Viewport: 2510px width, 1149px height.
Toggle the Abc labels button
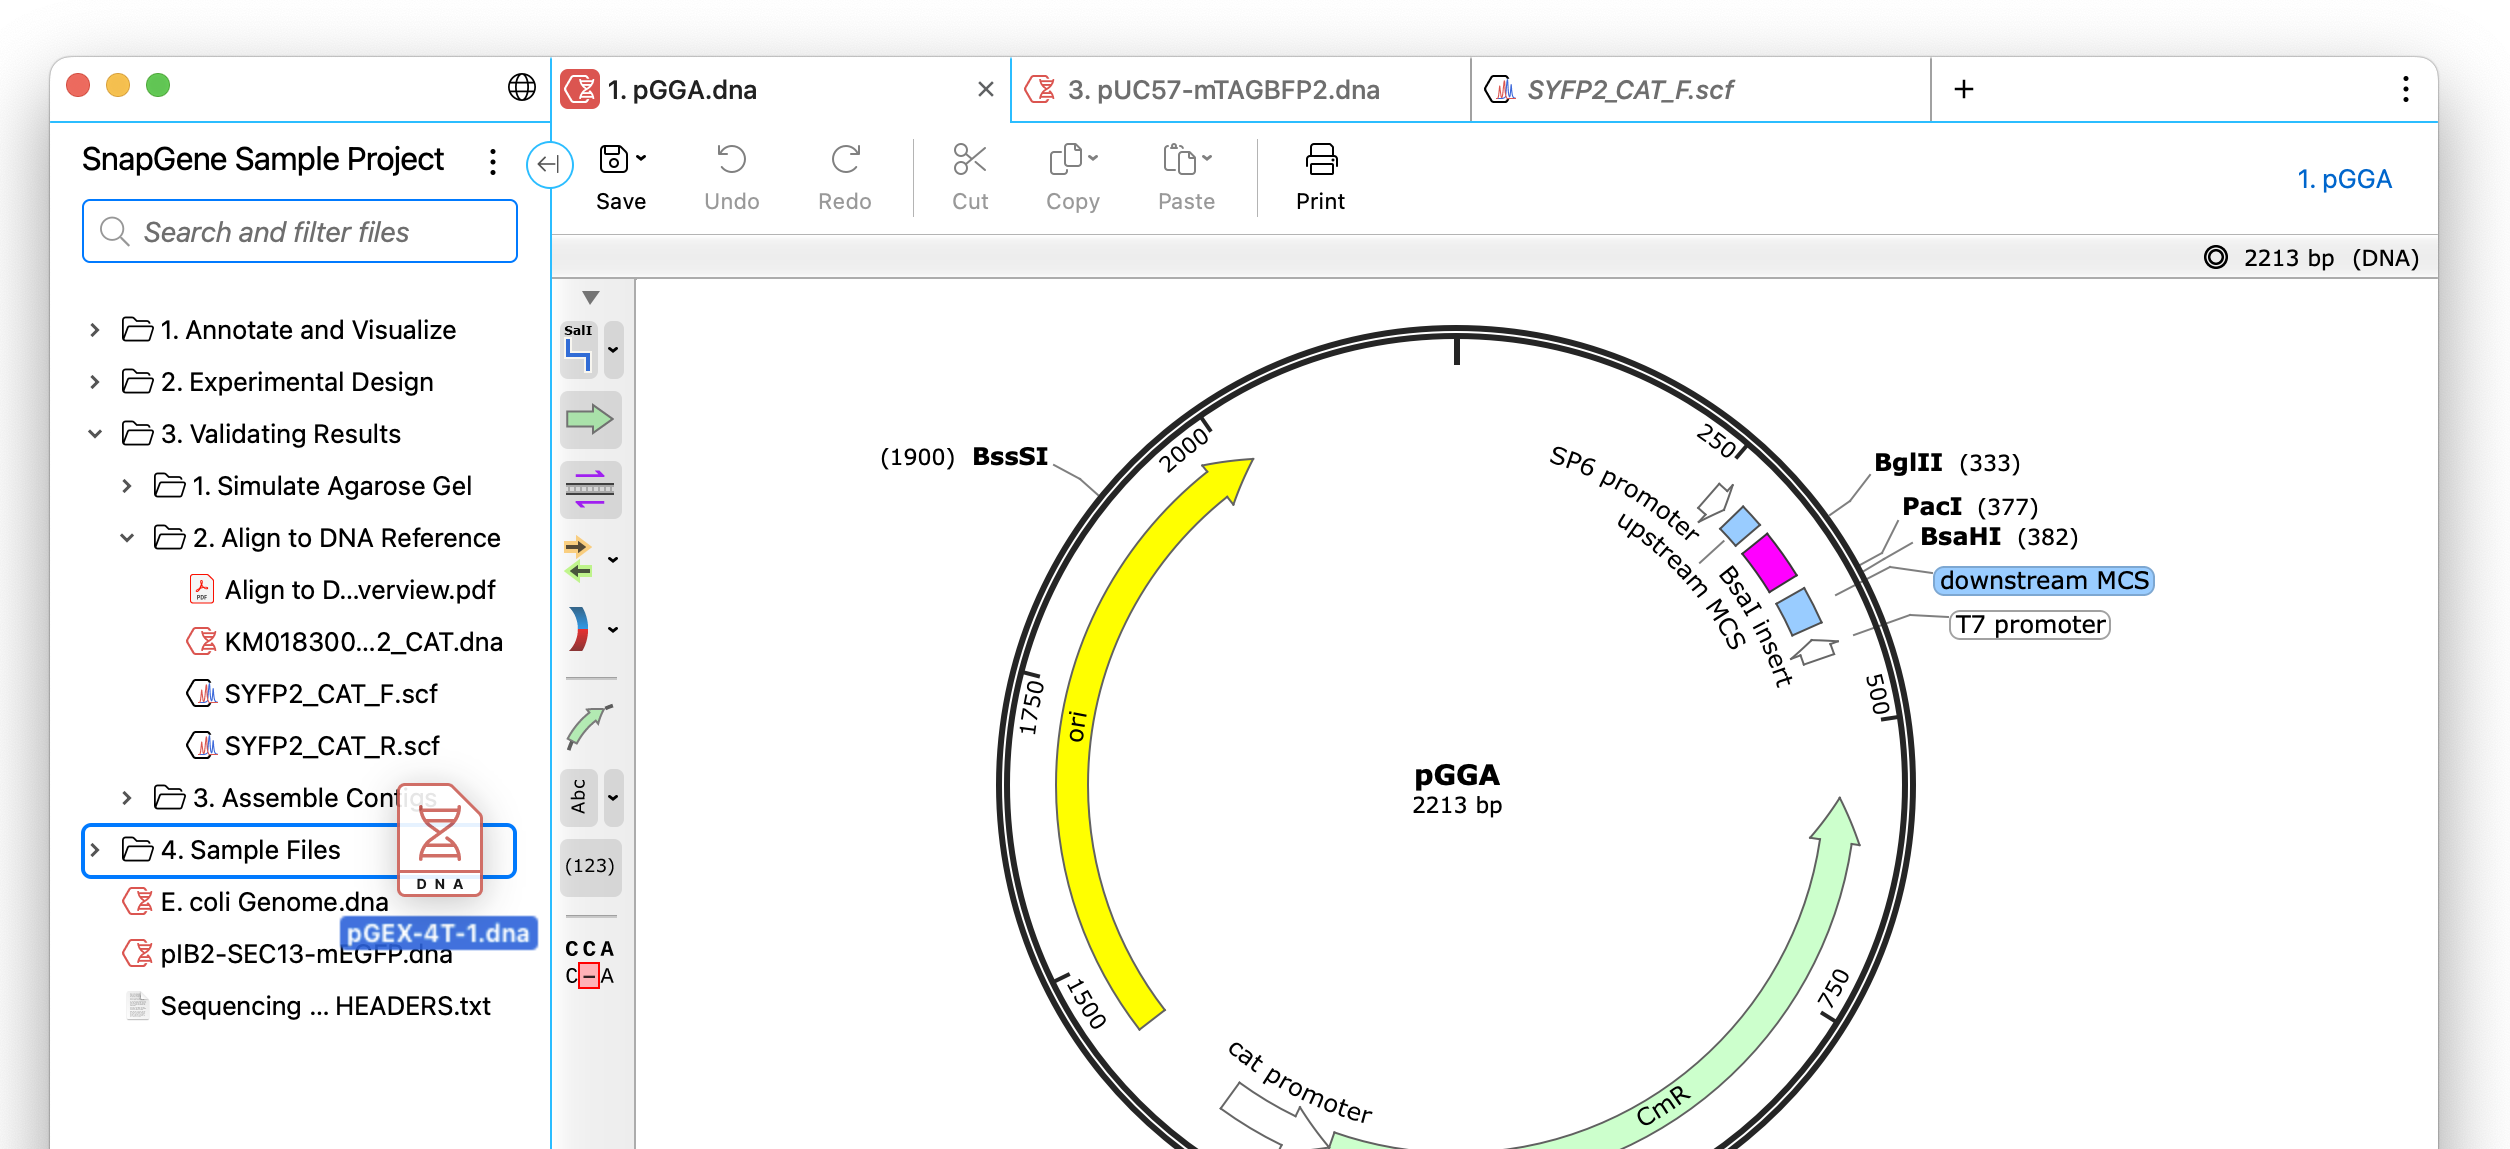click(x=579, y=797)
